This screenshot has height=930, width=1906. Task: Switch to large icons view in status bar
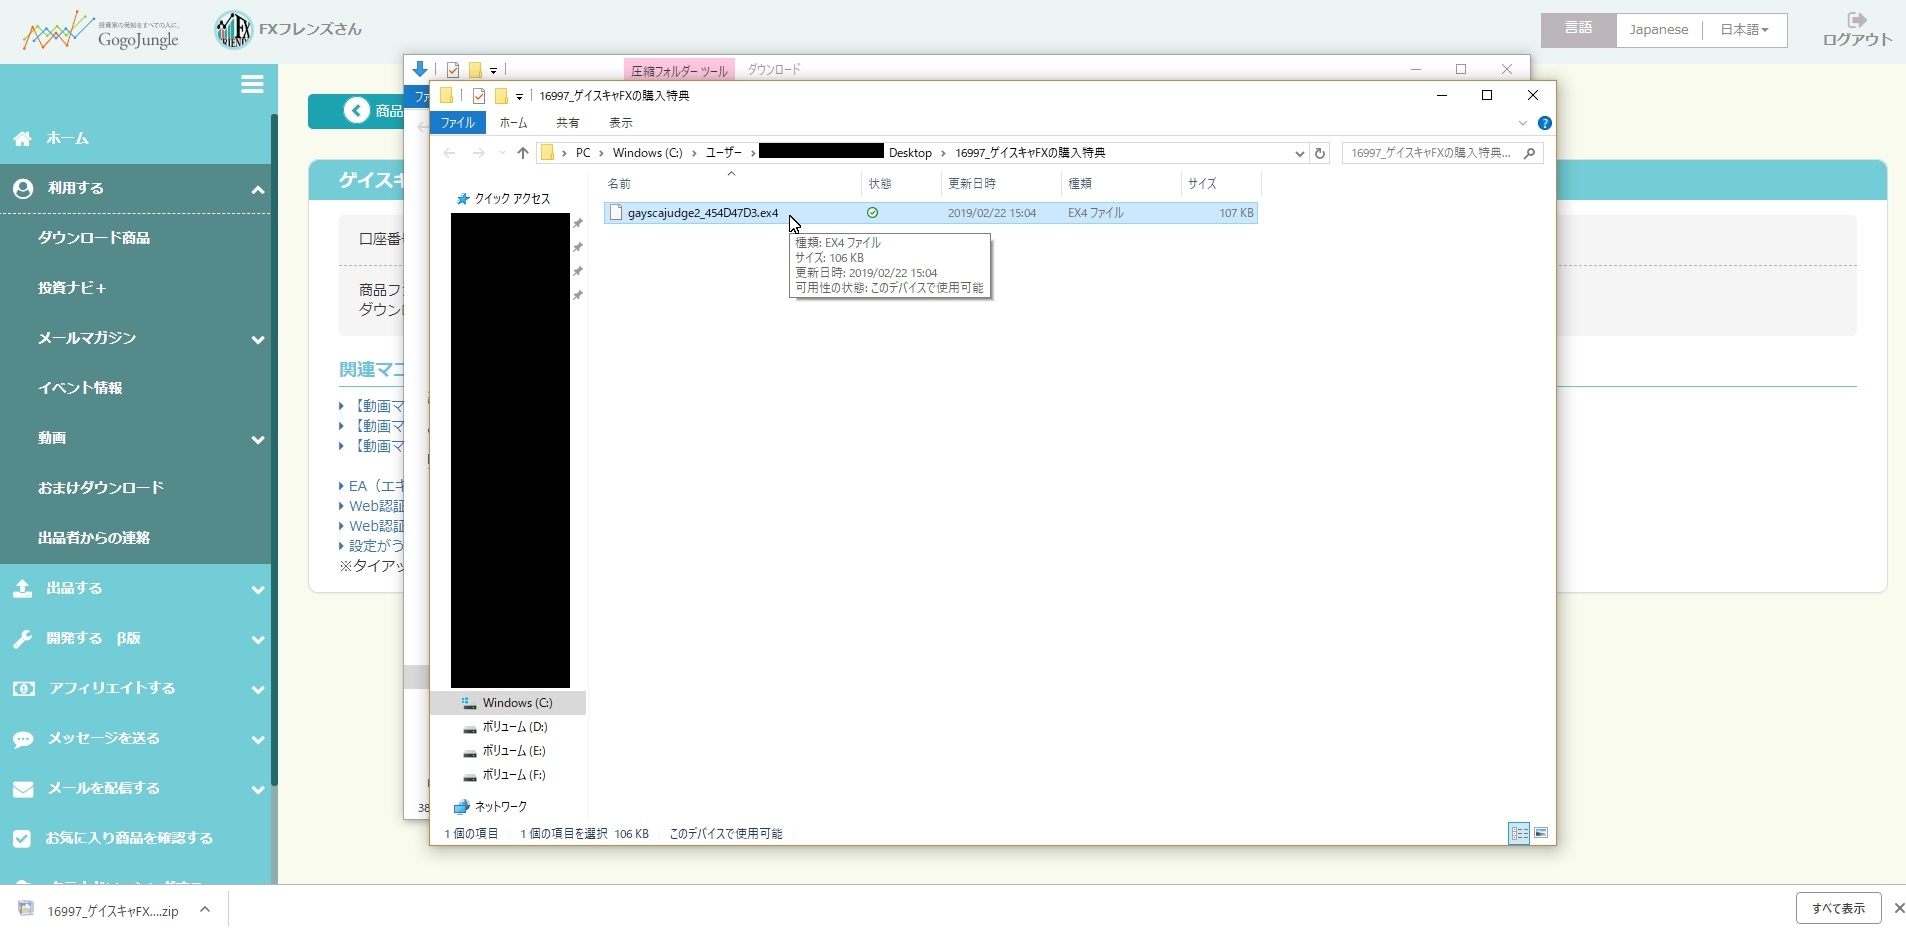coord(1541,833)
